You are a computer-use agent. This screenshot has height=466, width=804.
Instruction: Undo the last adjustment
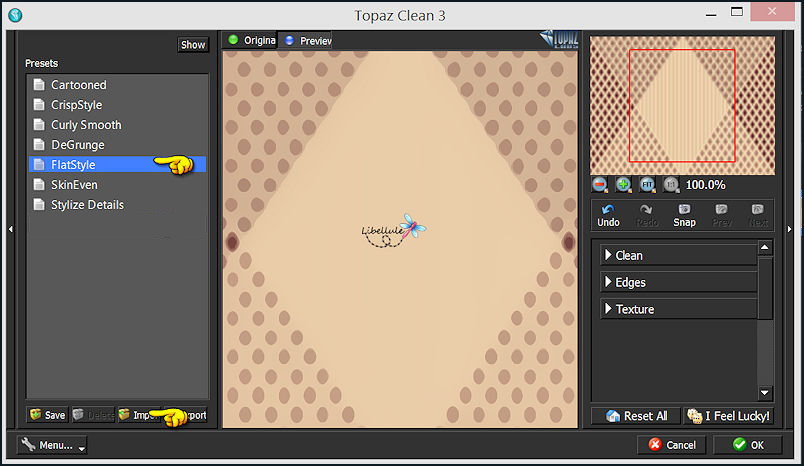[608, 216]
